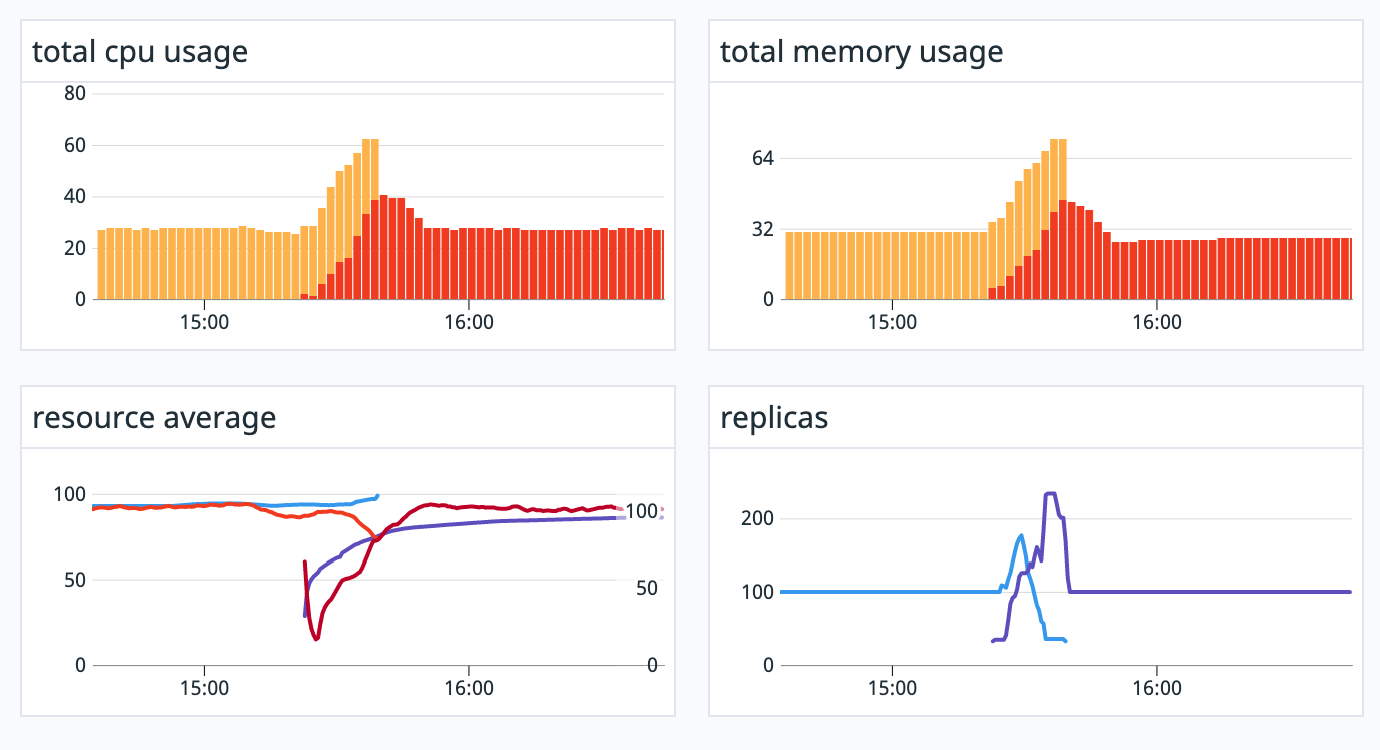
Task: Click the 15:00 tick on cpu usage chart
Action: pos(204,323)
